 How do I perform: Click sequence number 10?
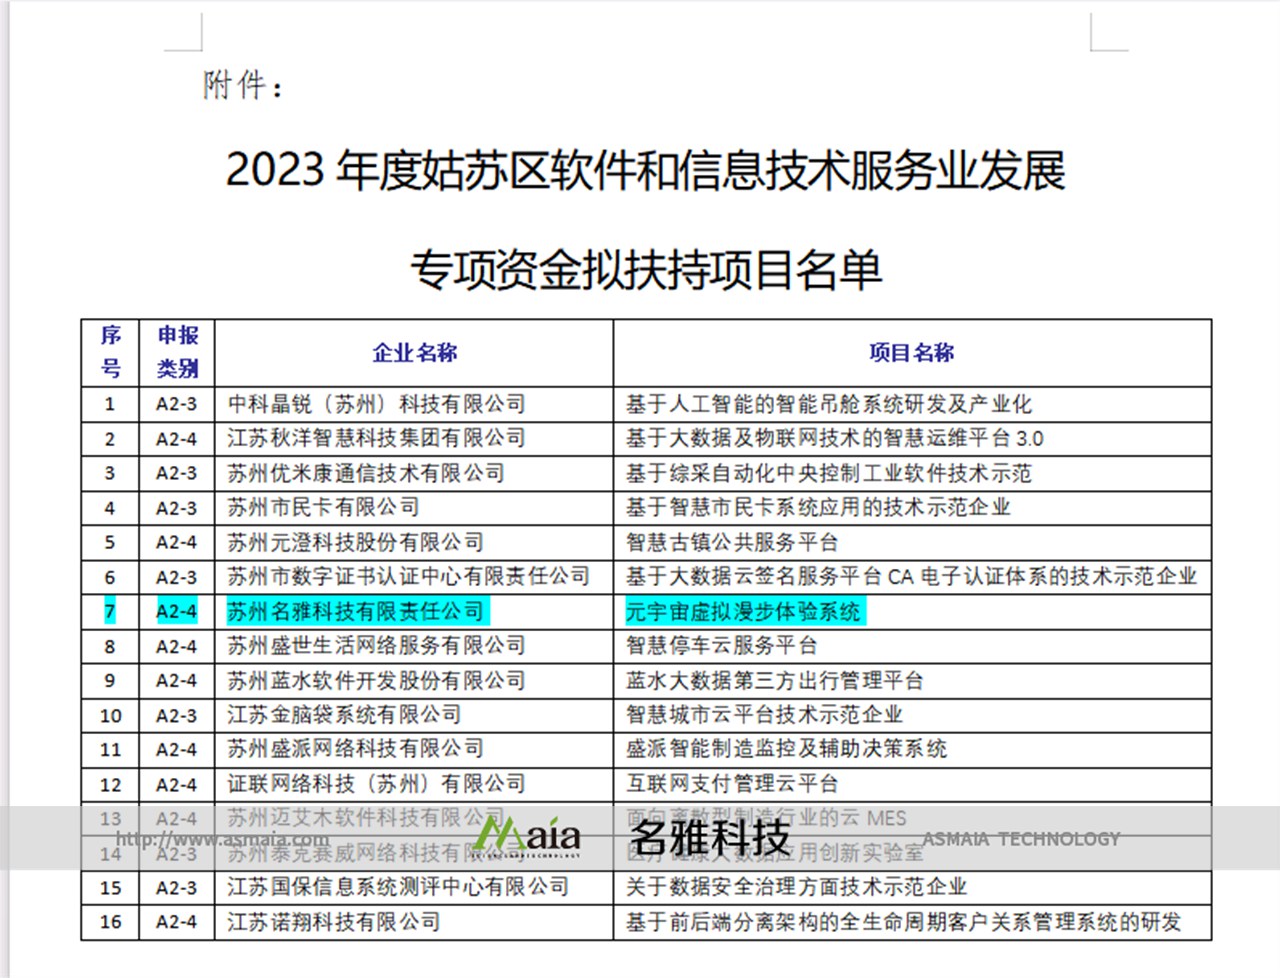pos(110,715)
